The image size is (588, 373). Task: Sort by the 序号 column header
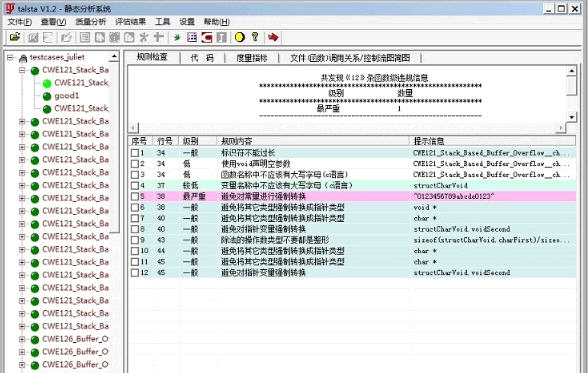coord(140,141)
